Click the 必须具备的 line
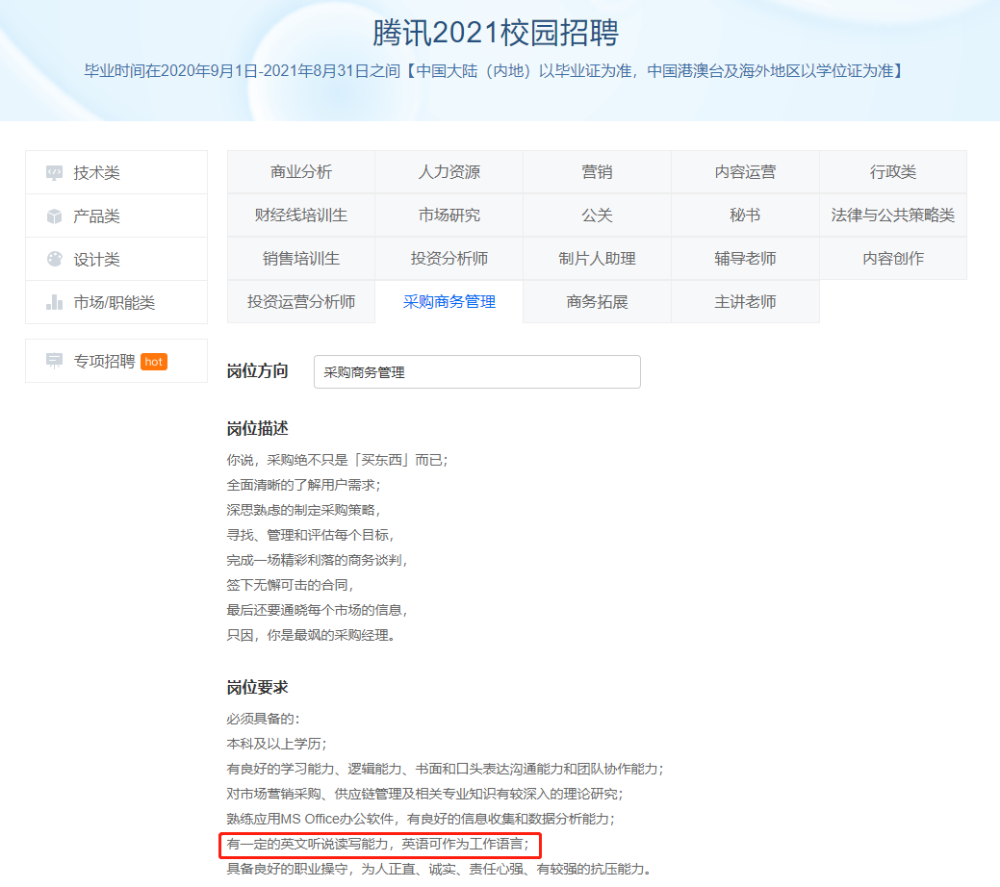The height and width of the screenshot is (887, 1000). [x=263, y=719]
